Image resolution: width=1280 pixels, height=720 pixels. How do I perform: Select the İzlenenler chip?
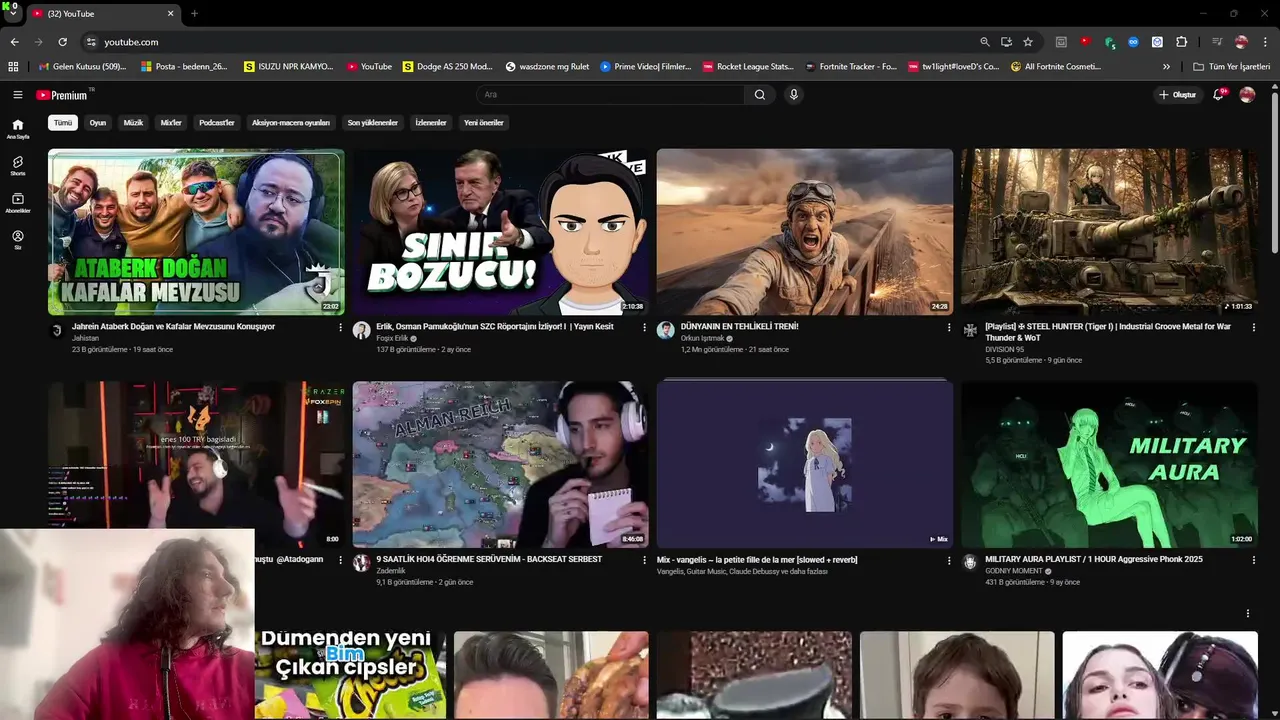pyautogui.click(x=431, y=123)
